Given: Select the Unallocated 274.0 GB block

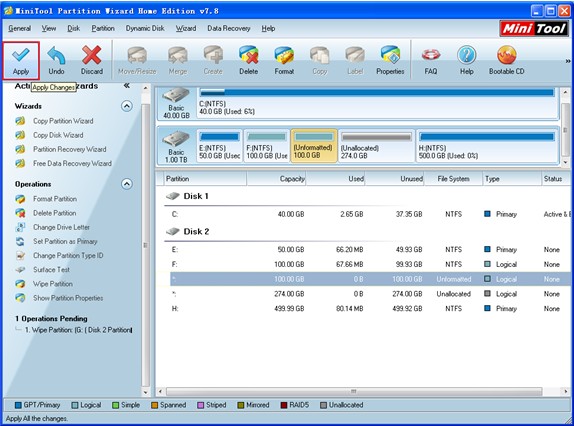Looking at the screenshot, I should point(376,146).
